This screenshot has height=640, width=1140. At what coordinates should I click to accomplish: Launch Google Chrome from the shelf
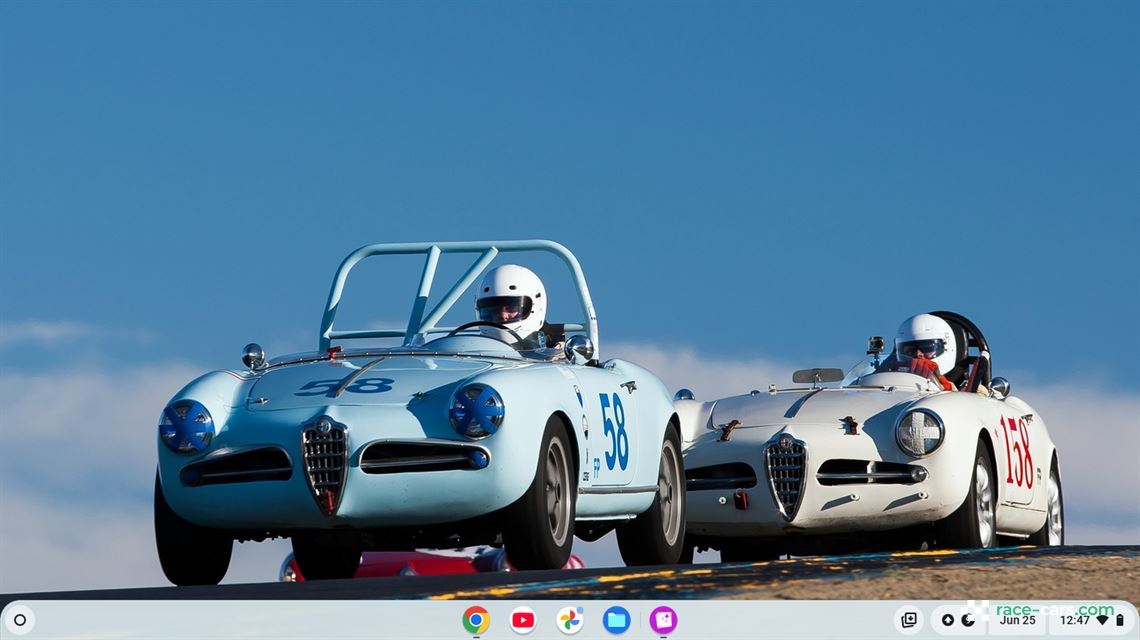[476, 620]
